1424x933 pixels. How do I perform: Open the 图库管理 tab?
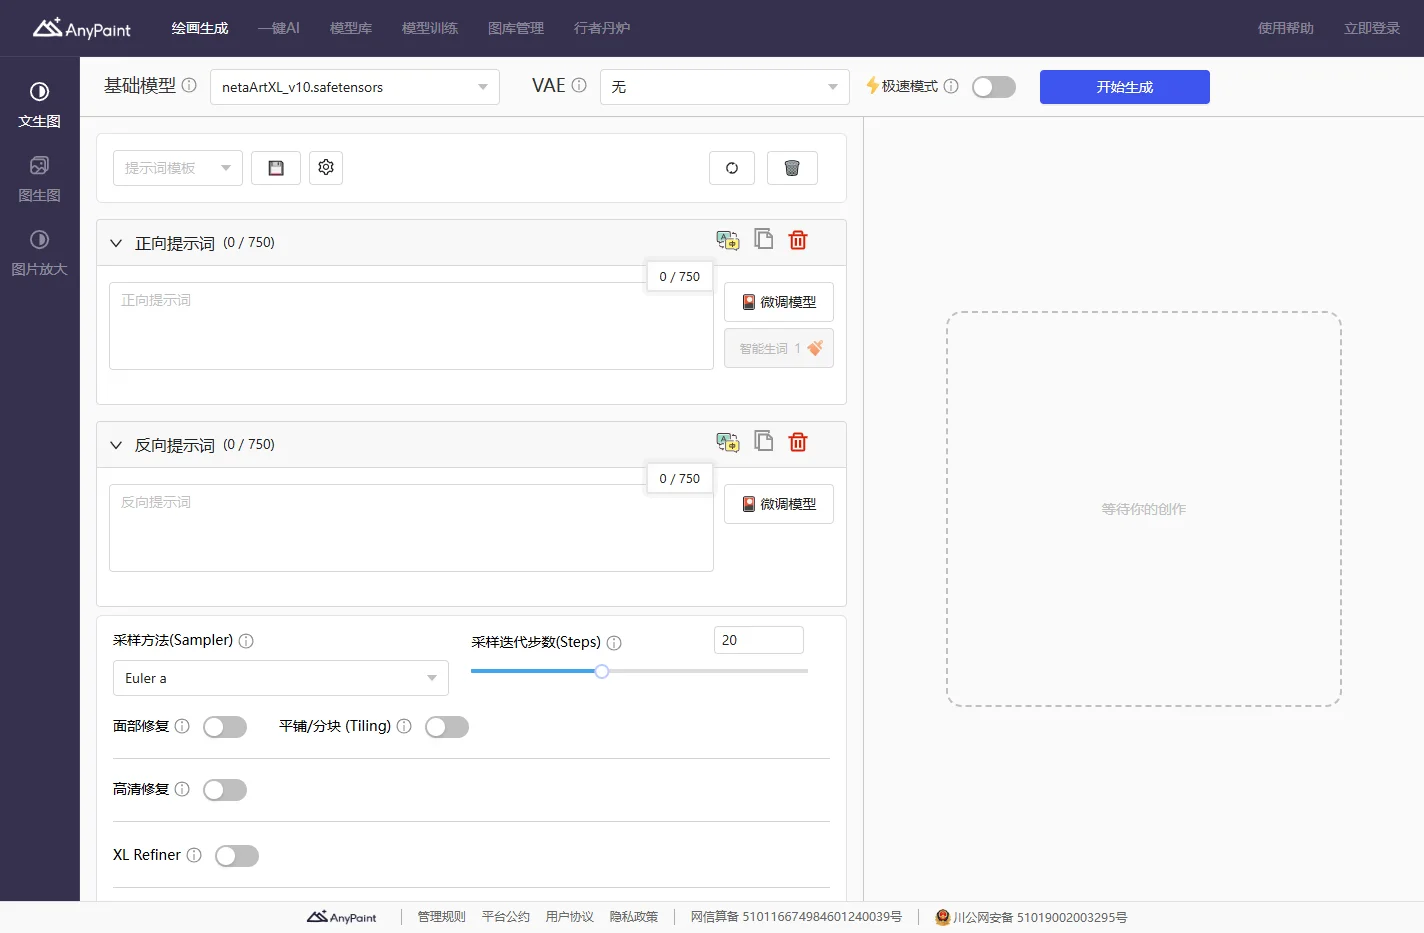(516, 28)
